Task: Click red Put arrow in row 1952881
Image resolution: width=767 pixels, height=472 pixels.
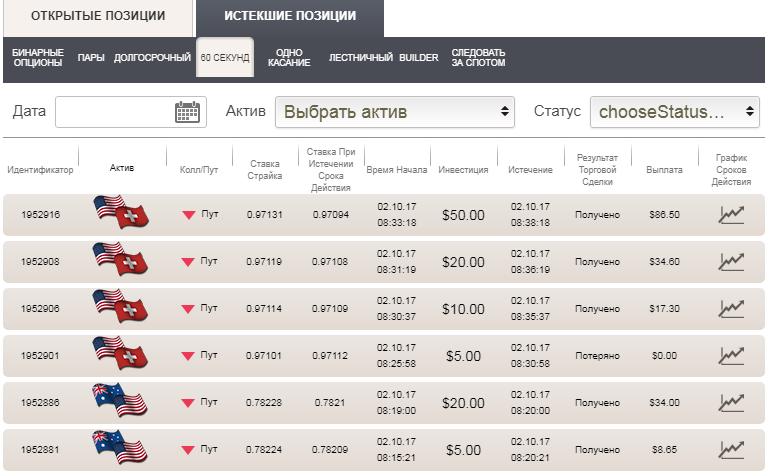Action: click(x=188, y=450)
